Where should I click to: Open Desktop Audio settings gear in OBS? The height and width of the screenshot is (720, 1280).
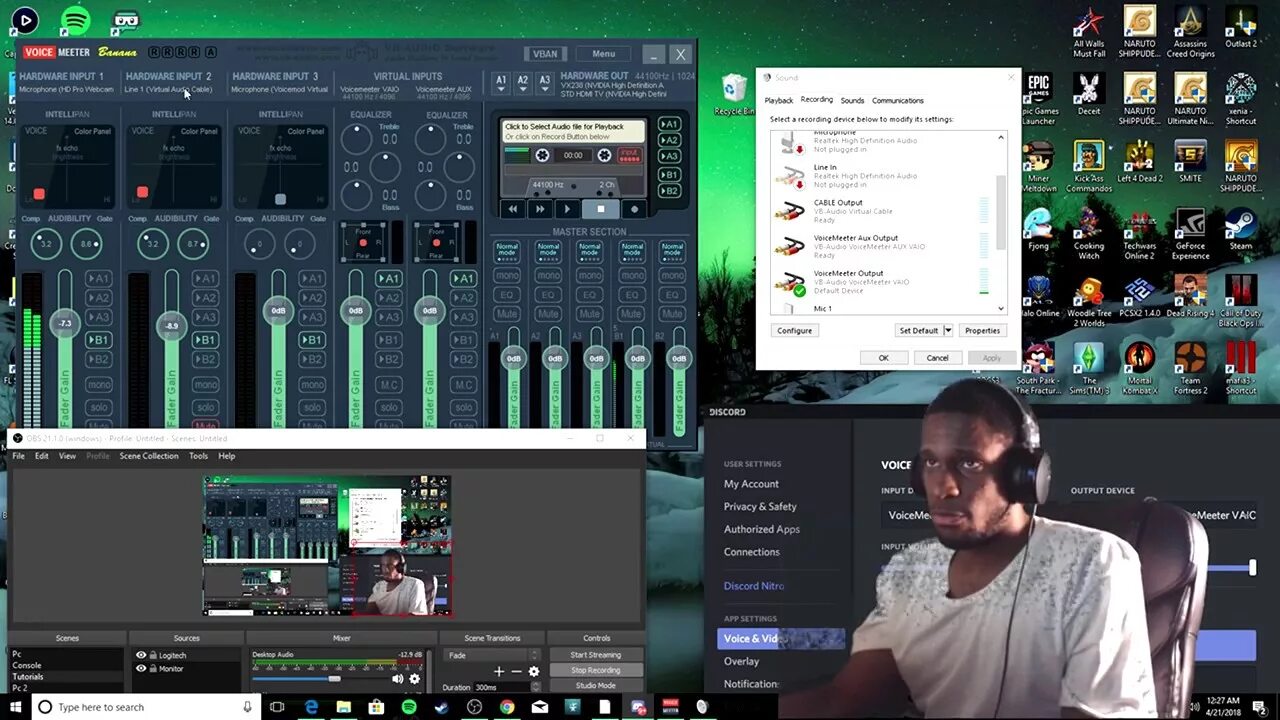[415, 678]
